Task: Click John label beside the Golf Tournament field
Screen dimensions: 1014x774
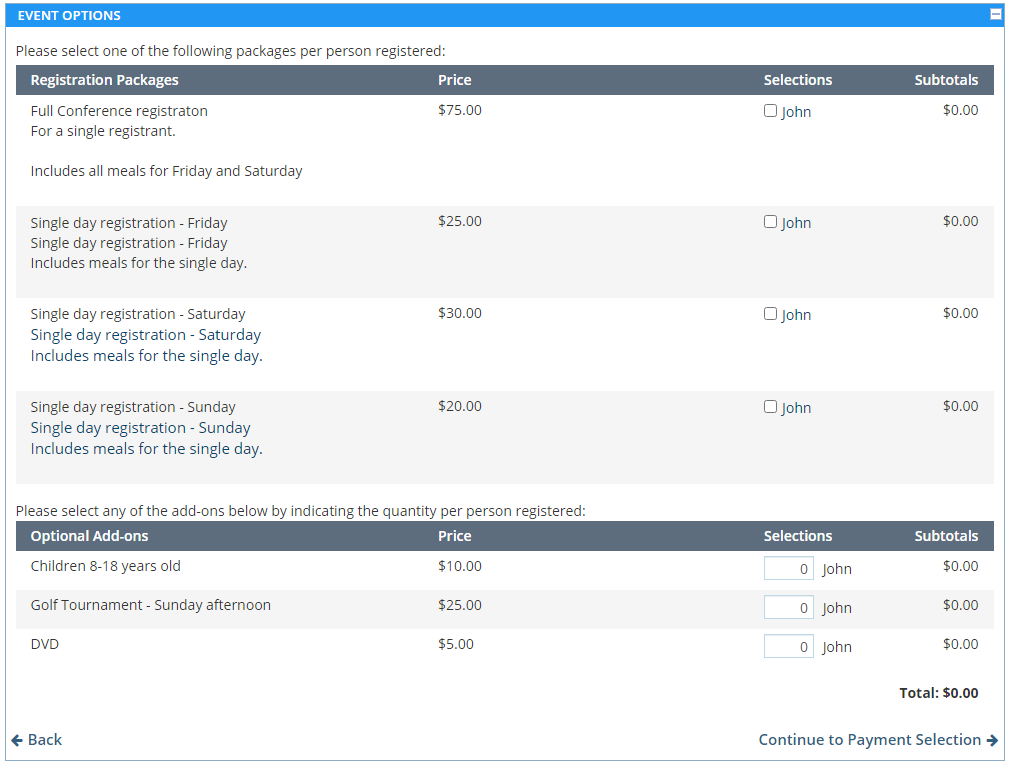Action: click(x=837, y=608)
